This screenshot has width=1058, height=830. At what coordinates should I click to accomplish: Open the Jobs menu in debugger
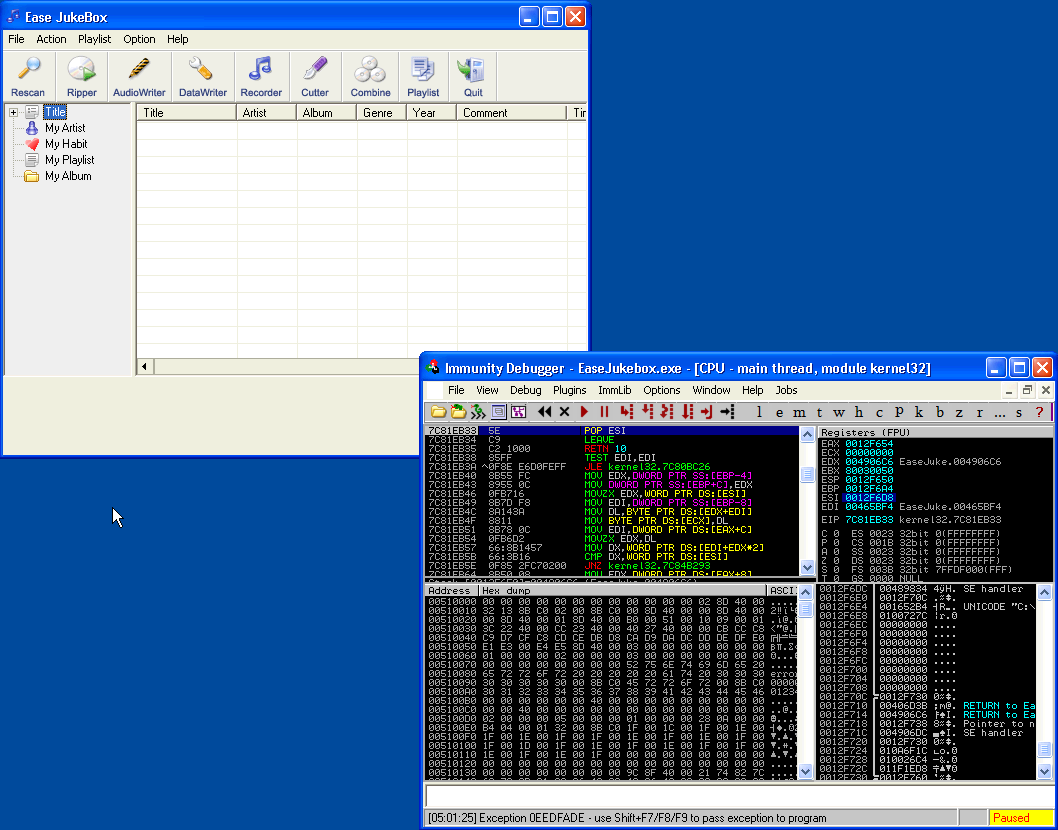click(x=786, y=390)
